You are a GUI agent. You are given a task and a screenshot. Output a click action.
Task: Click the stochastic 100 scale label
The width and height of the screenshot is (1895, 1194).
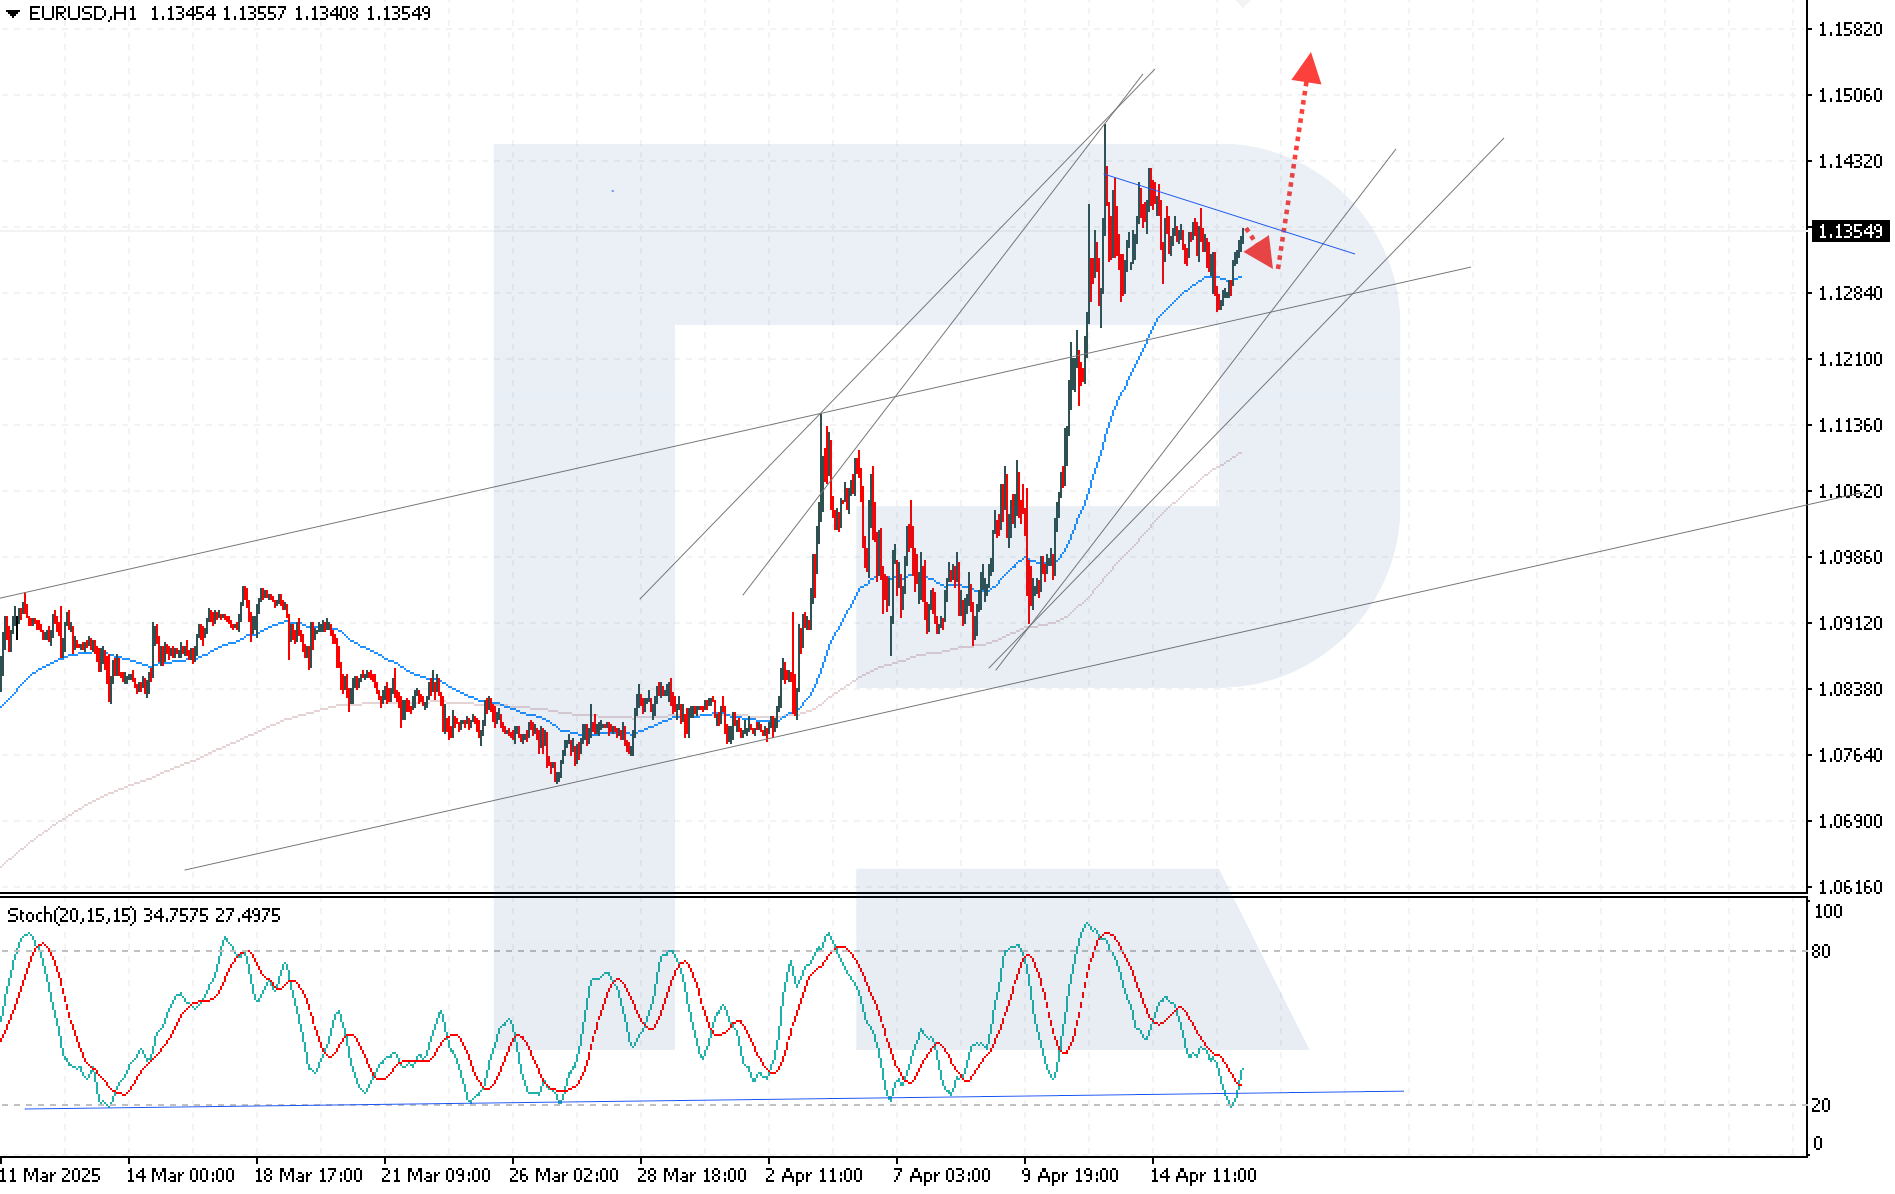click(x=1827, y=911)
